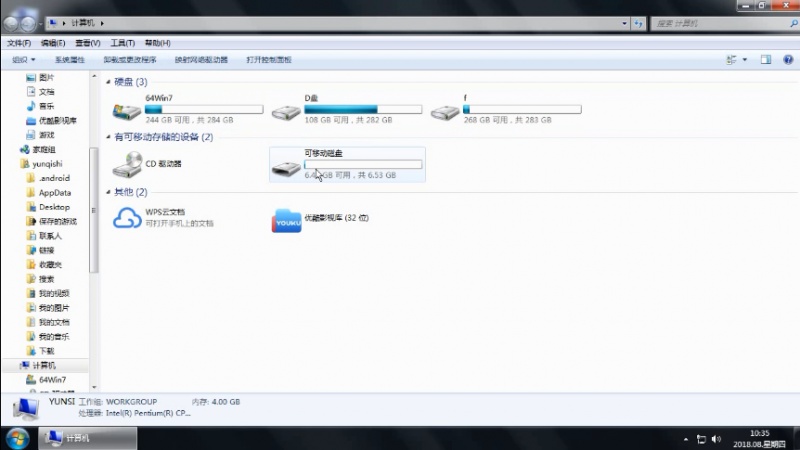Change view with the view icon
Screen dimensions: 800x450
click(731, 60)
